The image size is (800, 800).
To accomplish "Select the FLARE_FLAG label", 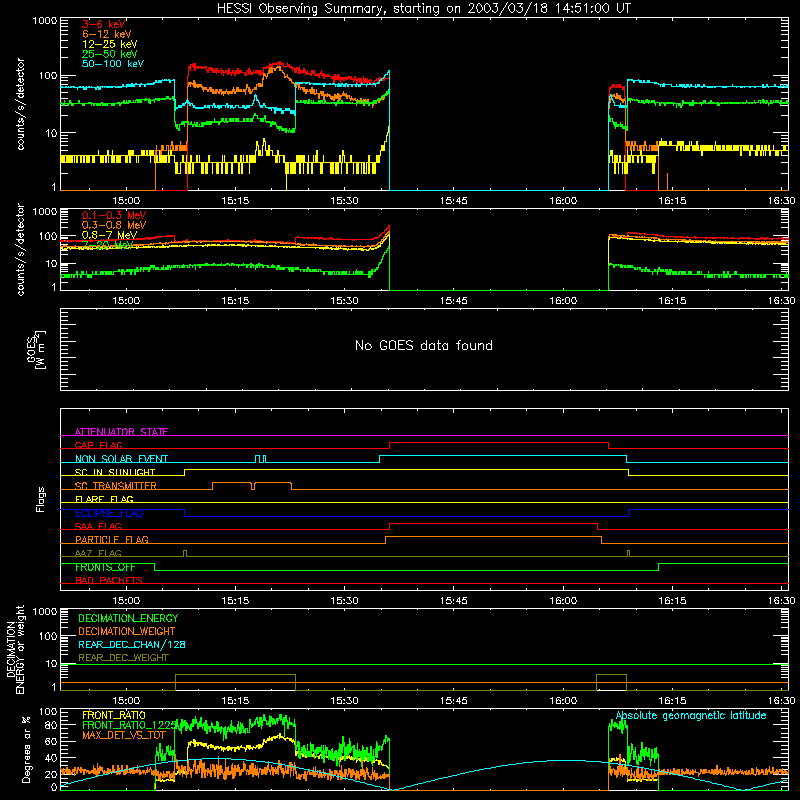I will click(104, 499).
